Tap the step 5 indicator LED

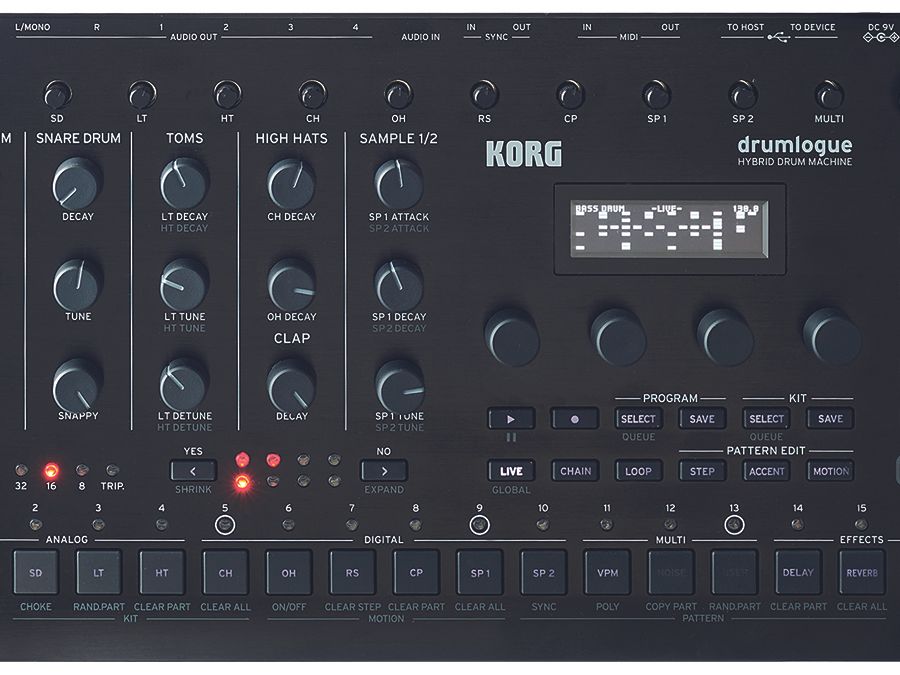click(x=225, y=525)
